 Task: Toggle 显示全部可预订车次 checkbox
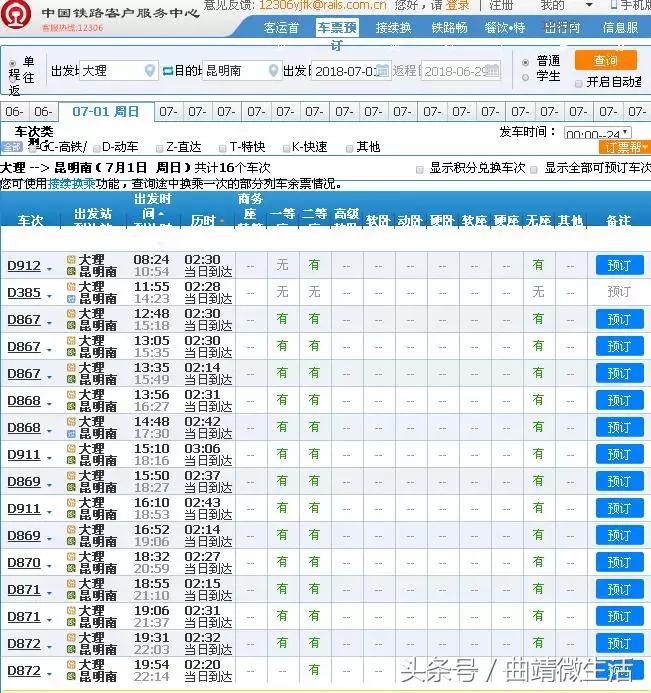[534, 169]
